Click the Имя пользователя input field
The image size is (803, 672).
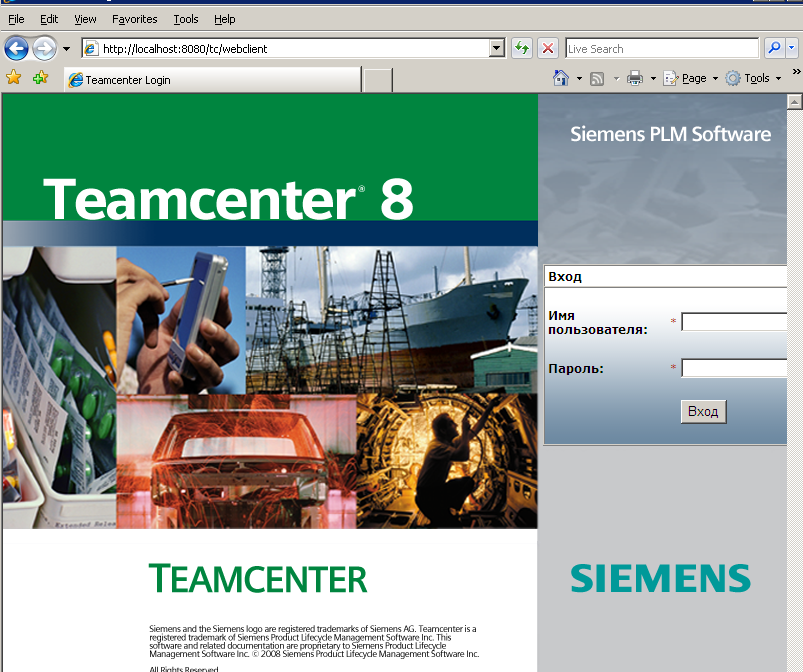pyautogui.click(x=734, y=322)
